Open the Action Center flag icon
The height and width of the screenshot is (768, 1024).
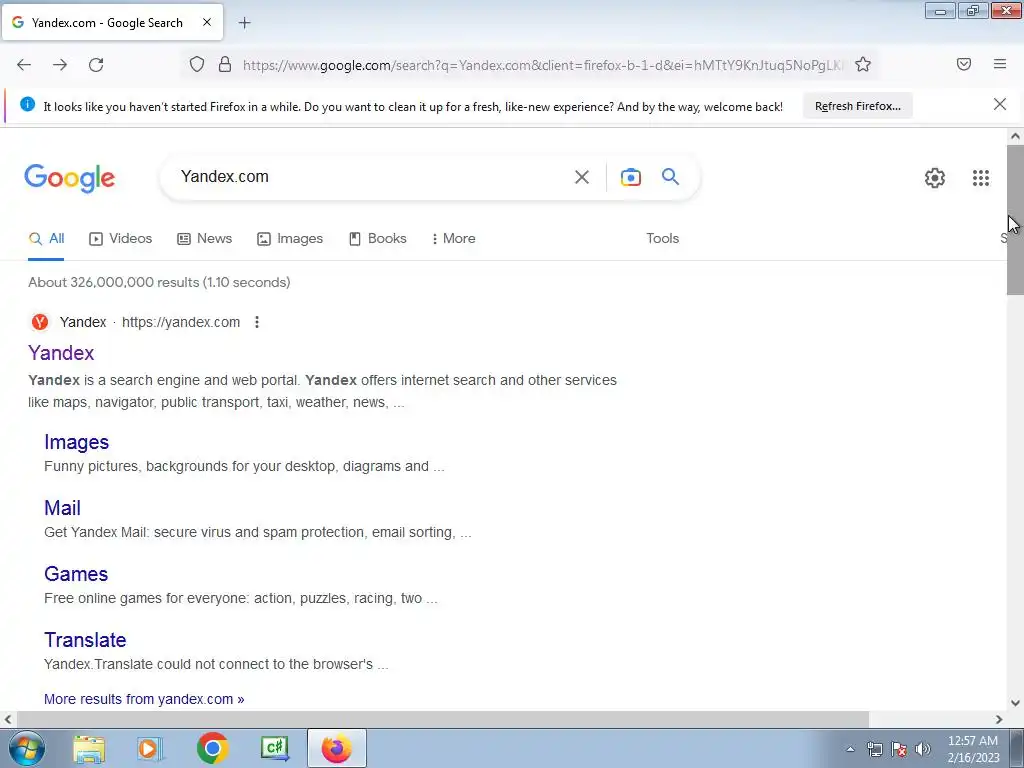click(x=899, y=749)
